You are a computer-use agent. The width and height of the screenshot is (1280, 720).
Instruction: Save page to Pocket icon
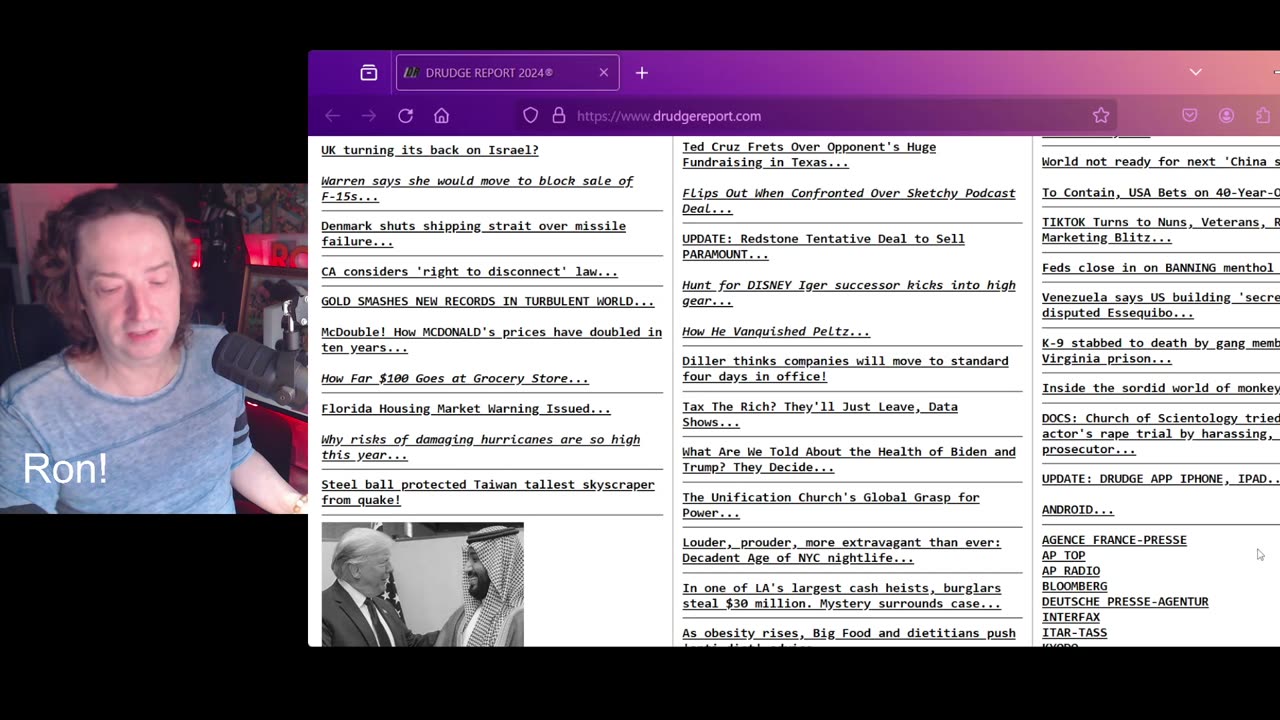(1189, 116)
